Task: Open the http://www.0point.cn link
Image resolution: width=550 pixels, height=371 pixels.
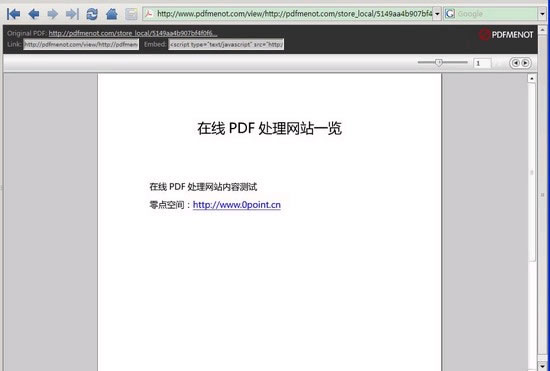Action: (237, 205)
